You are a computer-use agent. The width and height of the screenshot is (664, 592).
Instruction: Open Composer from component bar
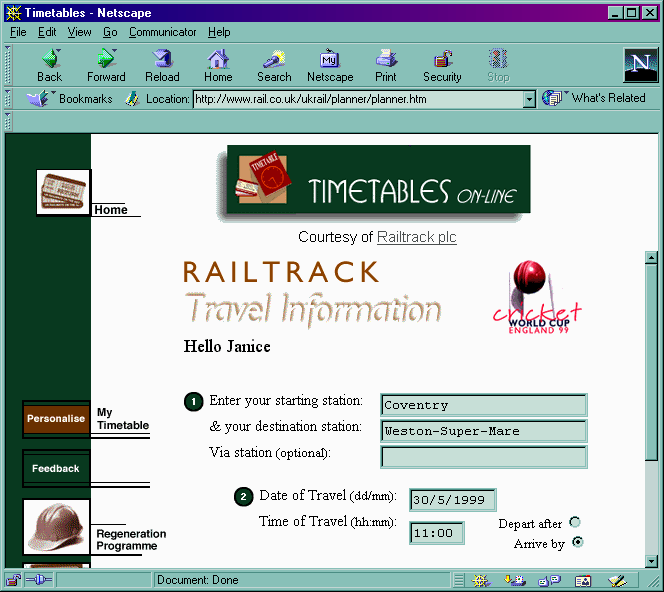617,581
